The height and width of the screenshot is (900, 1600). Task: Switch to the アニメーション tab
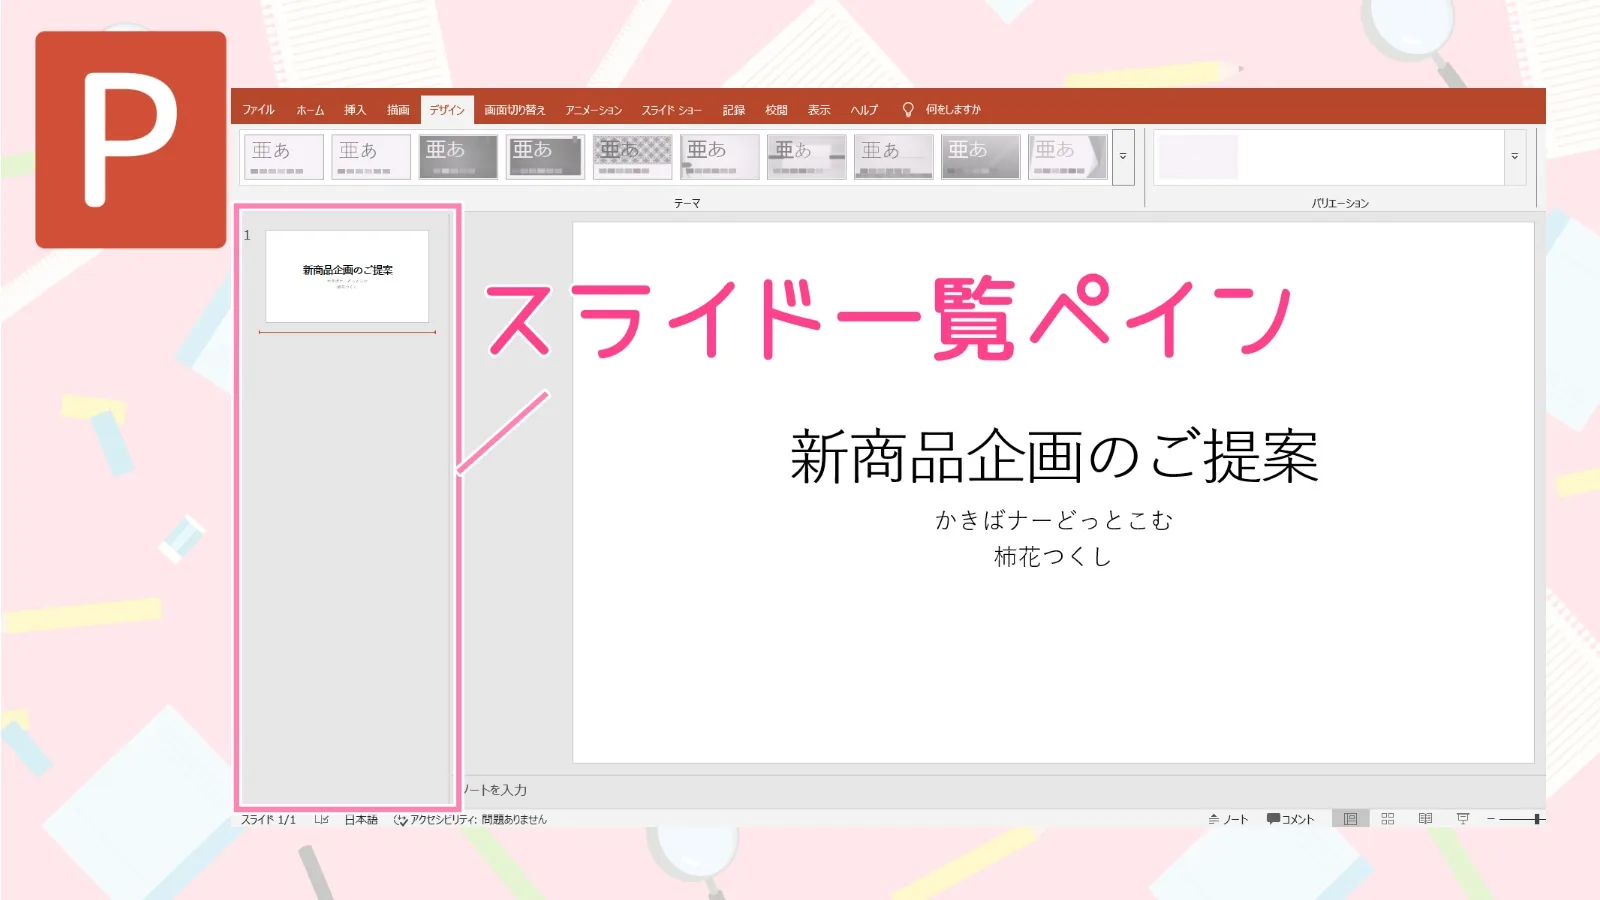pos(593,110)
